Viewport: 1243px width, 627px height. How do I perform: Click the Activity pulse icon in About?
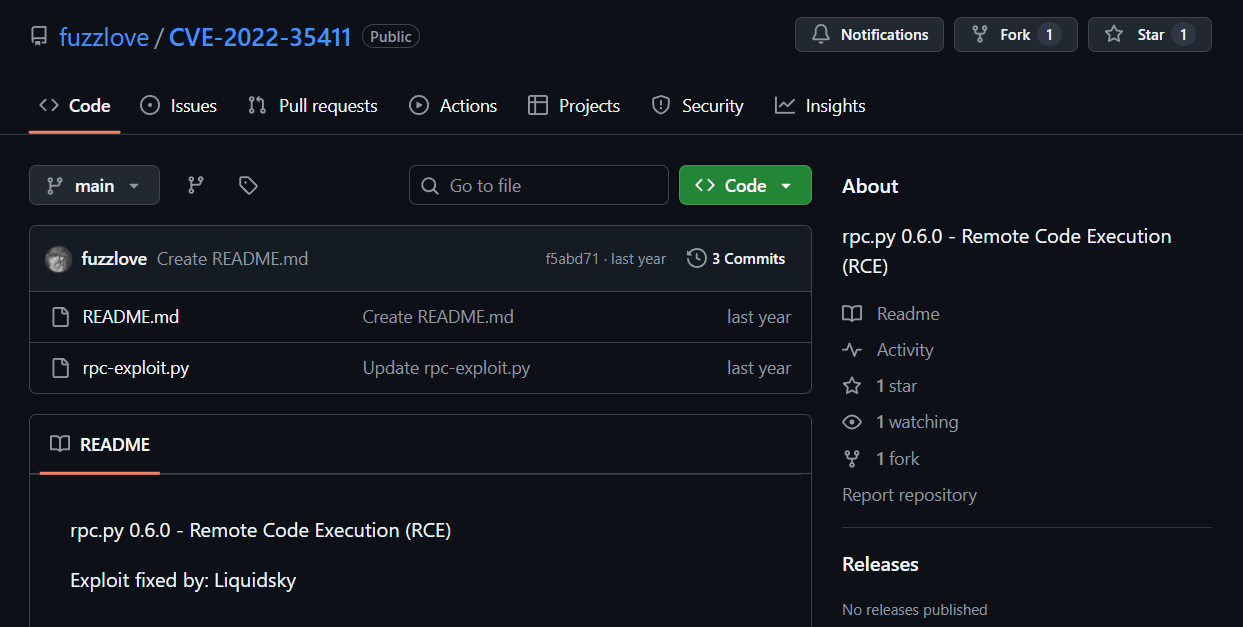point(852,350)
